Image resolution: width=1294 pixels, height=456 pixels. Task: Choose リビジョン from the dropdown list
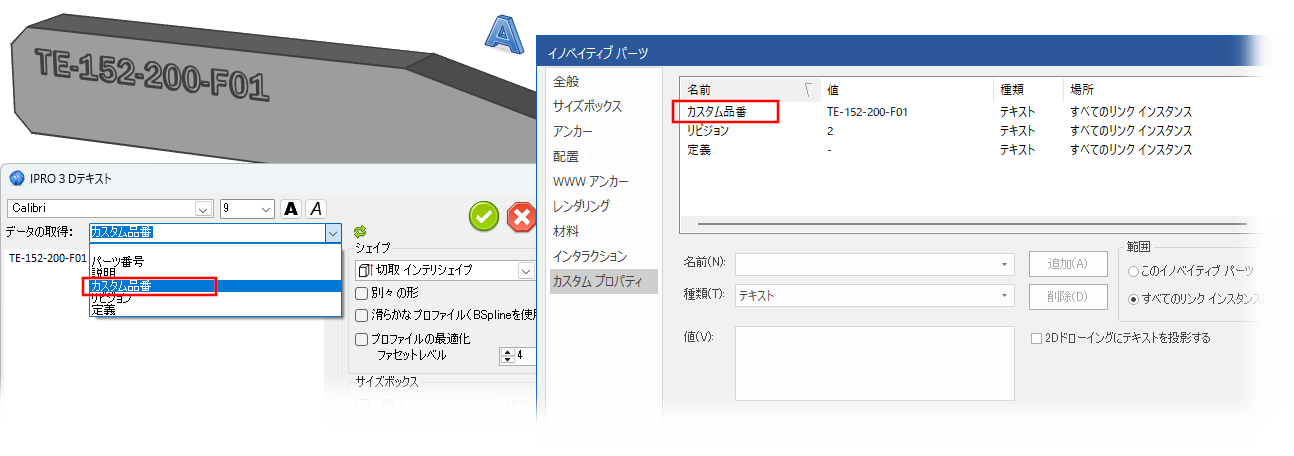(x=111, y=298)
